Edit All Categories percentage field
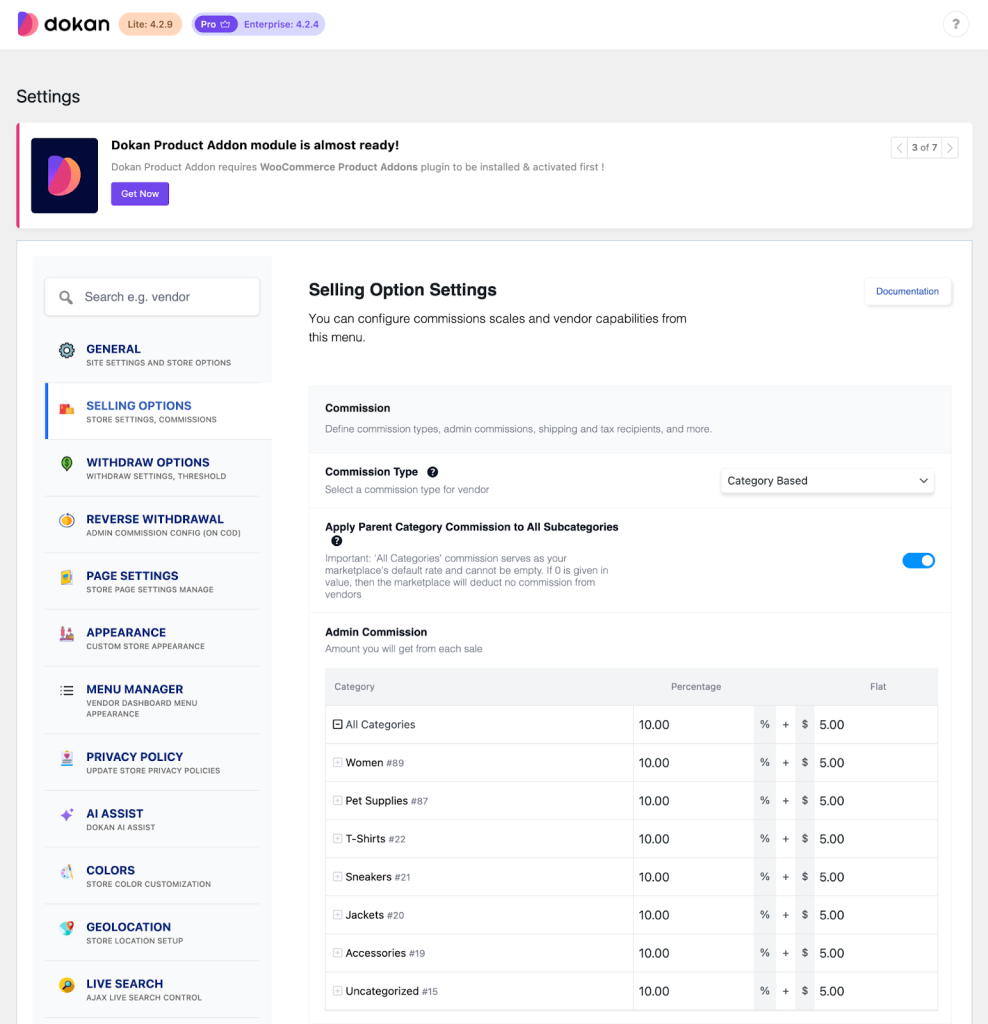This screenshot has height=1024, width=988. coord(693,725)
